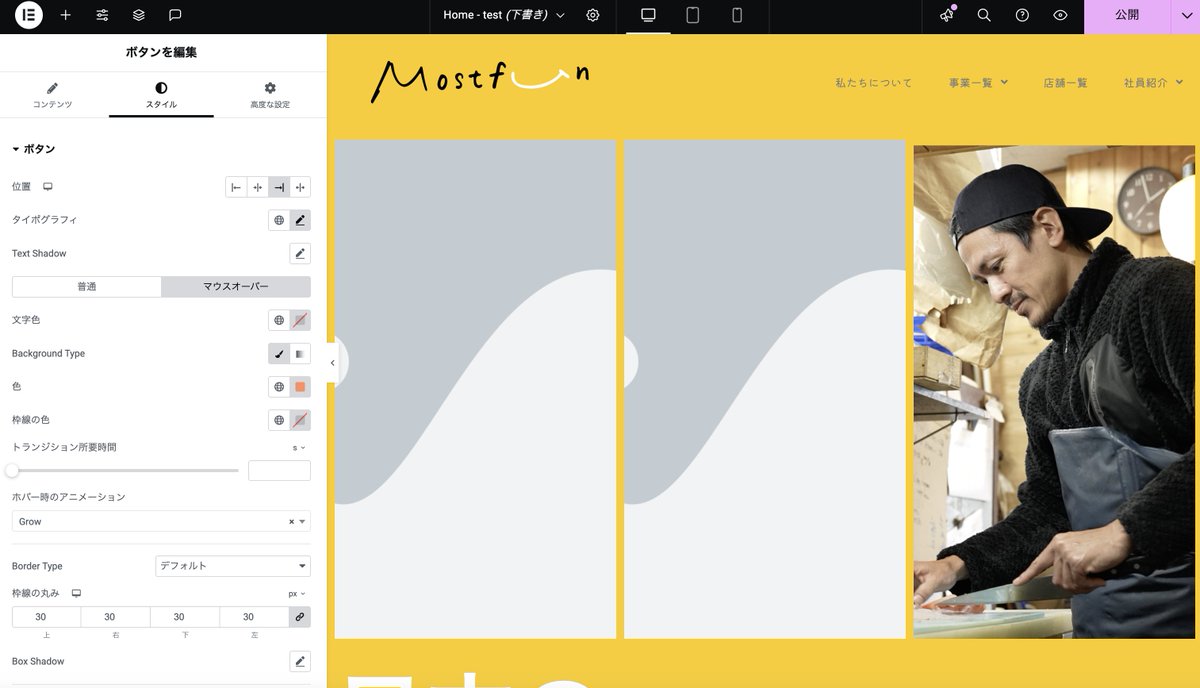
Task: Align button position to center
Action: click(257, 187)
